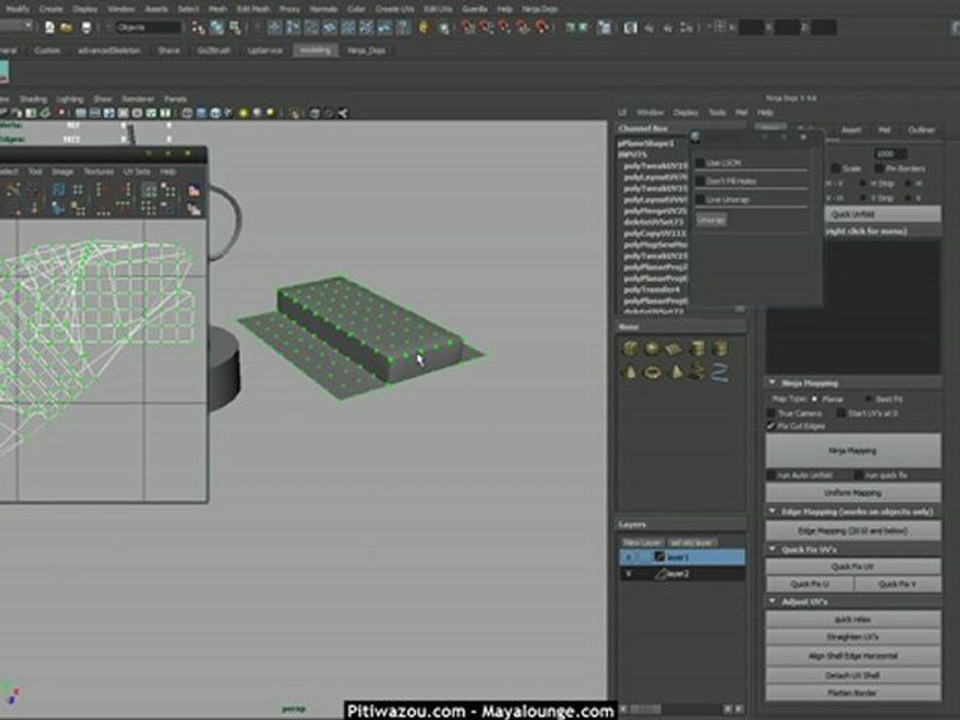Image resolution: width=960 pixels, height=720 pixels.
Task: Open the Outliner tab in Ninja Dojo
Action: [921, 130]
